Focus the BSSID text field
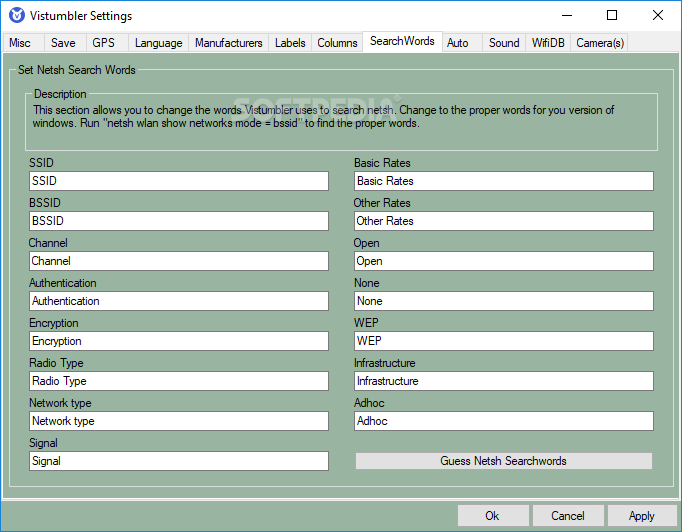Screen dimensions: 682x532 179,221
